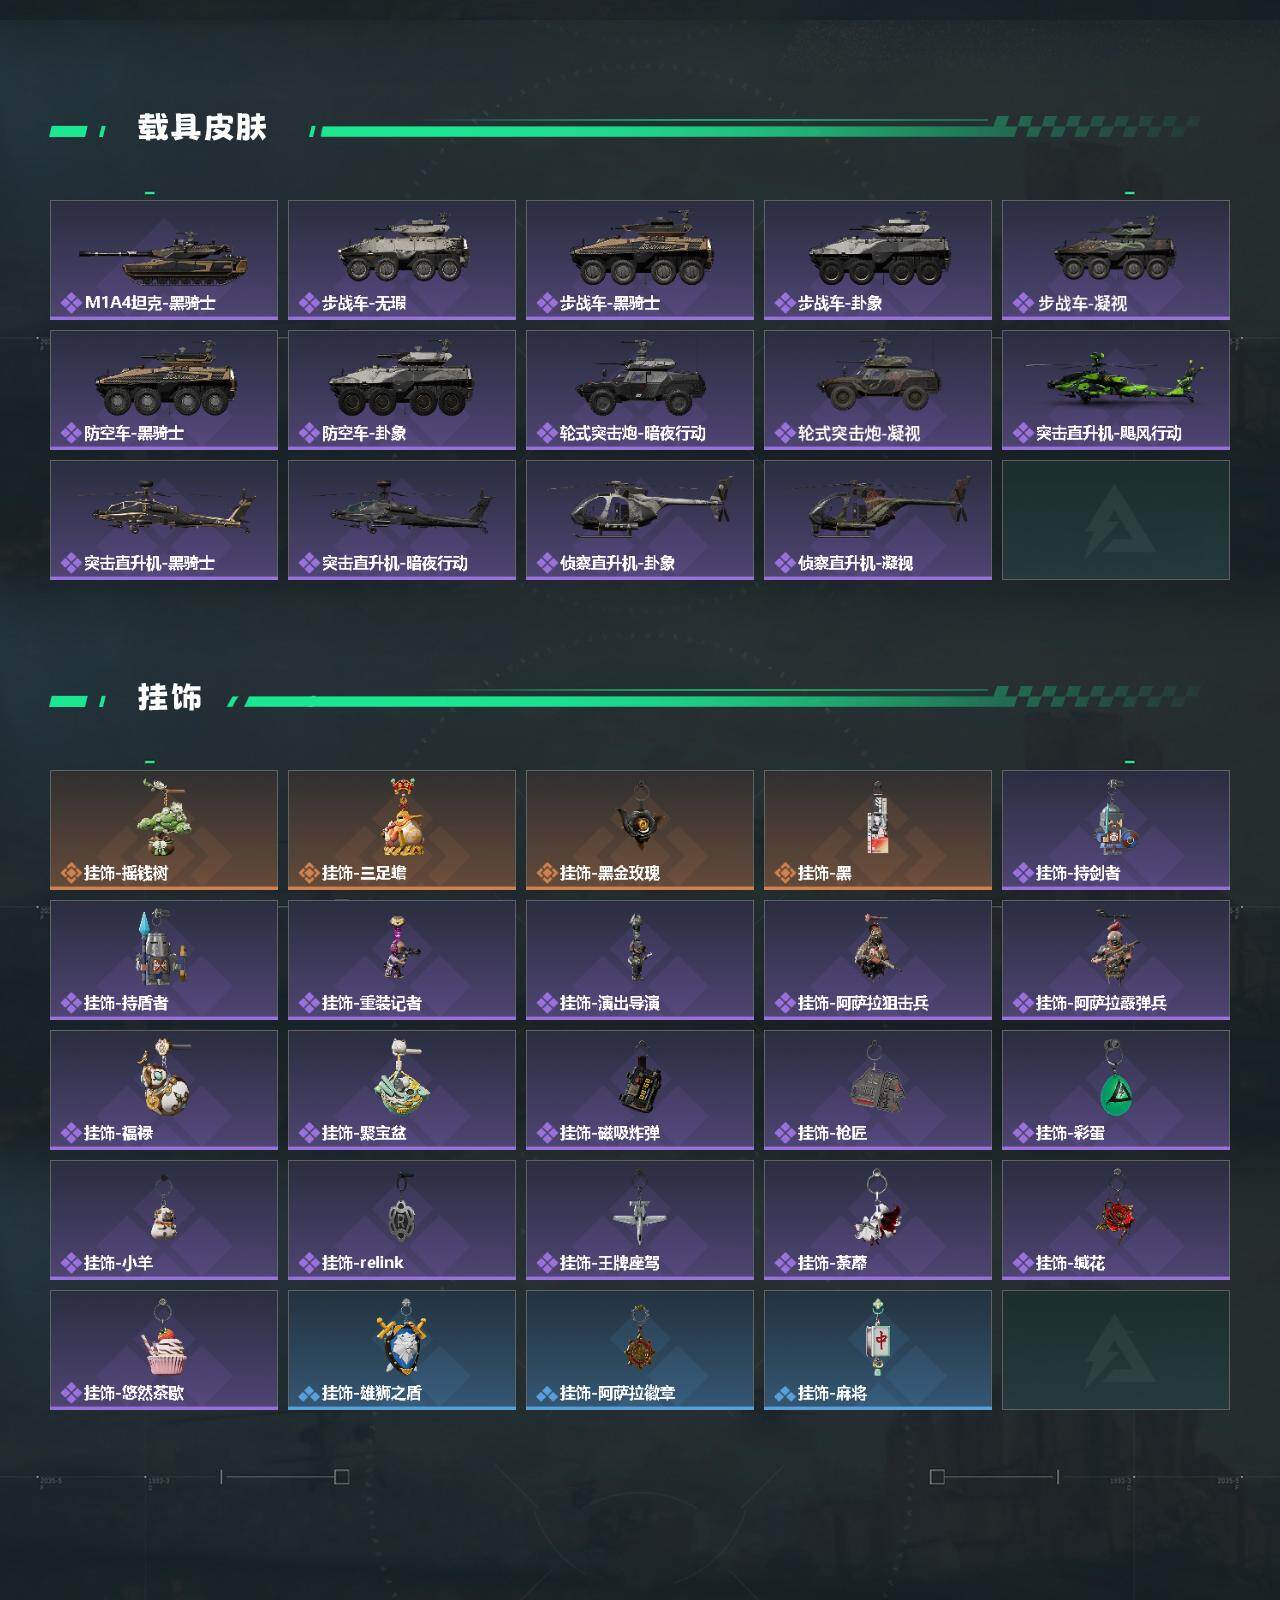Viewport: 1280px width, 1600px height.
Task: Click the 挂饰 section header title
Action: [170, 697]
